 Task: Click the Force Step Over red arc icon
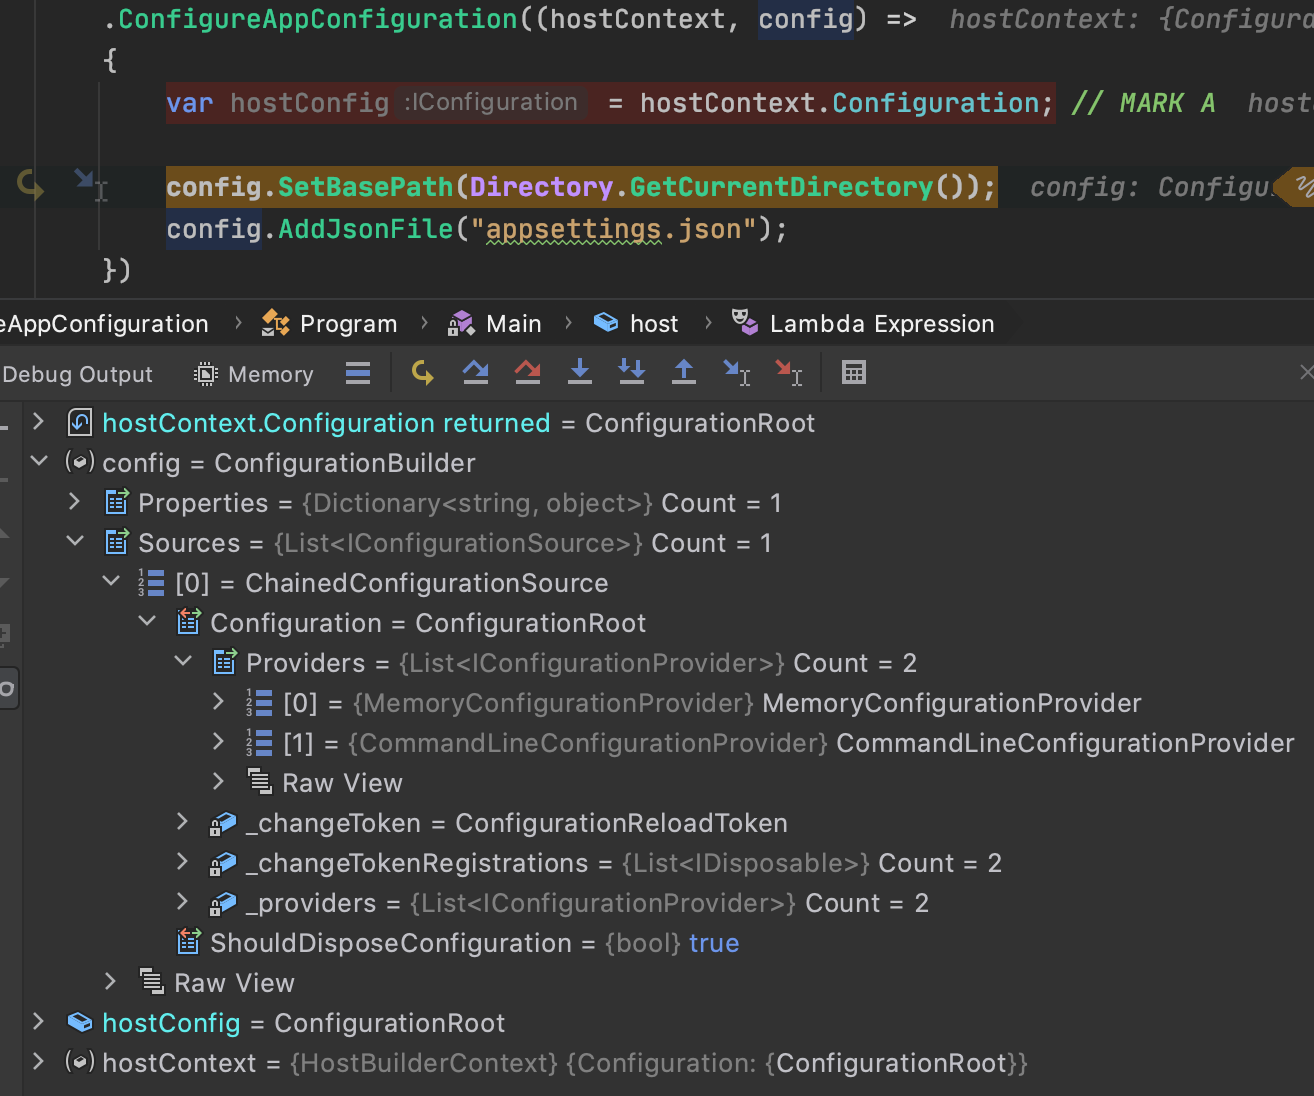click(527, 372)
